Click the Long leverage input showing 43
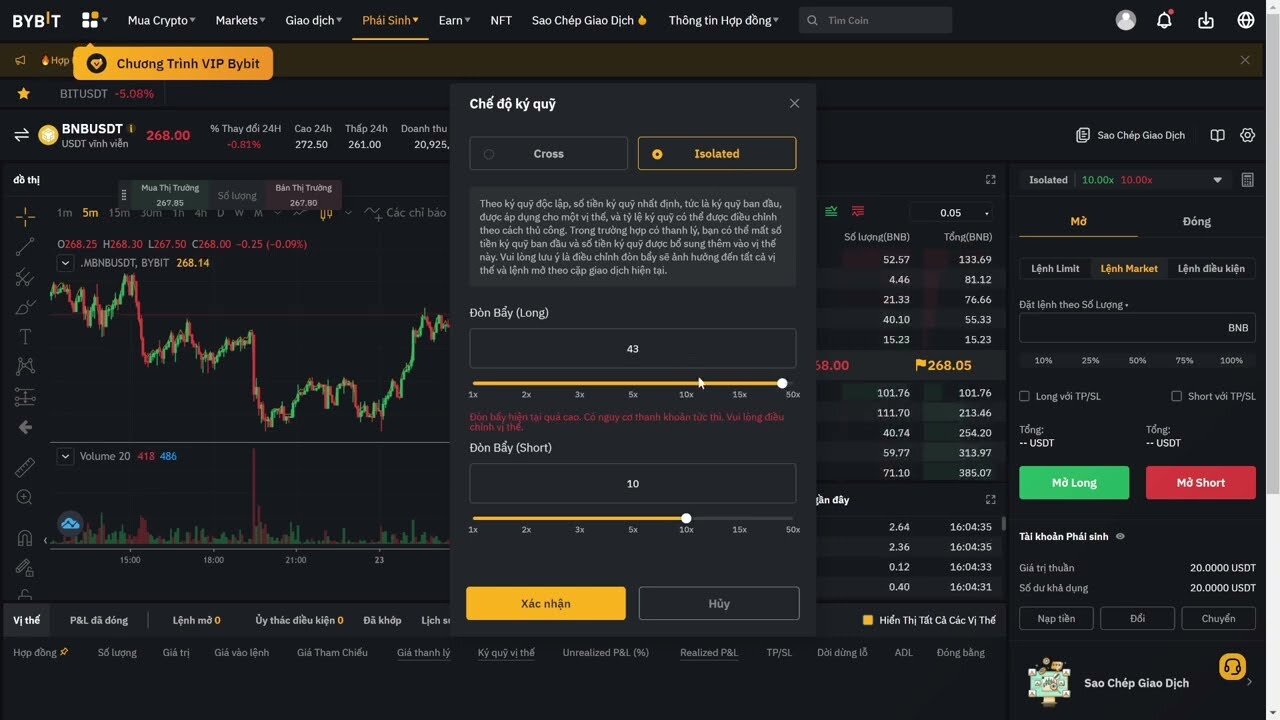1280x720 pixels. [x=633, y=349]
